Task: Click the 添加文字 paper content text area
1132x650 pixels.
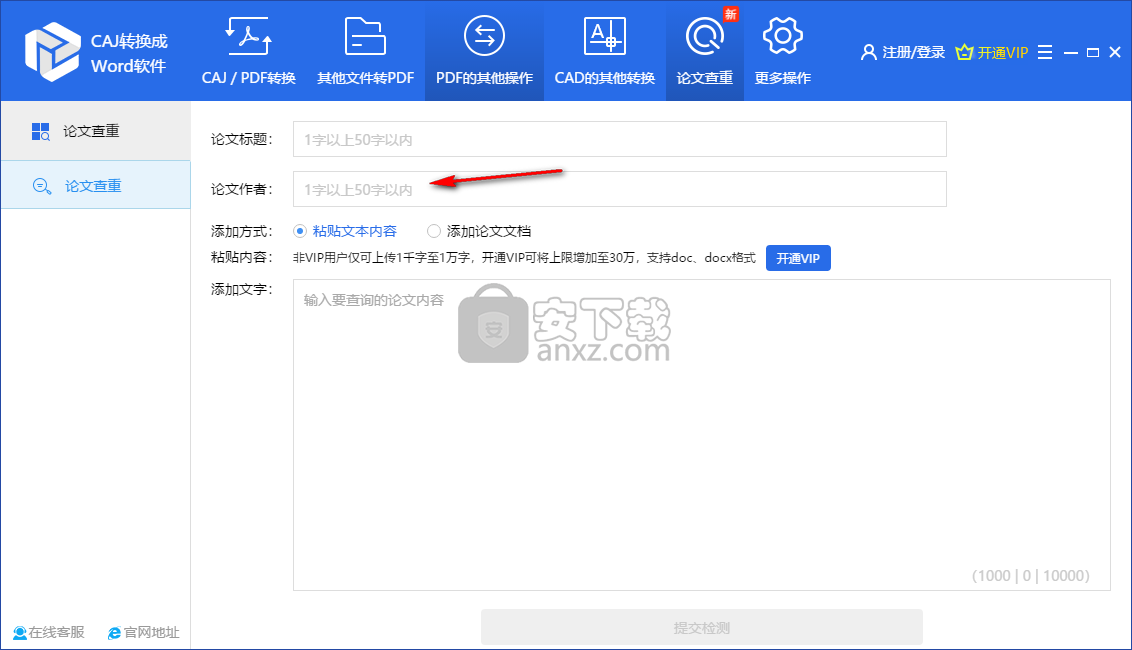Action: (x=701, y=435)
